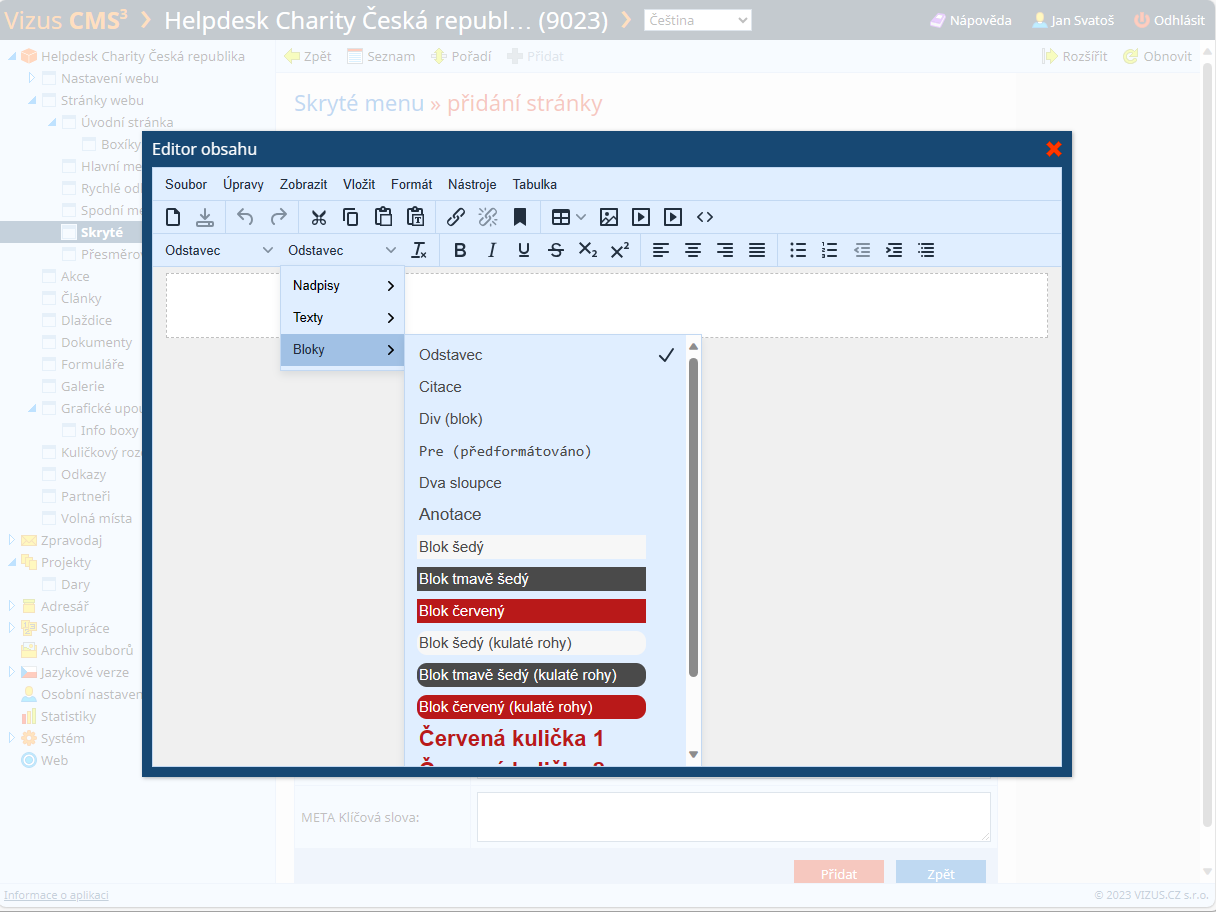Click the META Klíčová slova text field
Viewport: 1216px width, 912px height.
click(x=734, y=817)
